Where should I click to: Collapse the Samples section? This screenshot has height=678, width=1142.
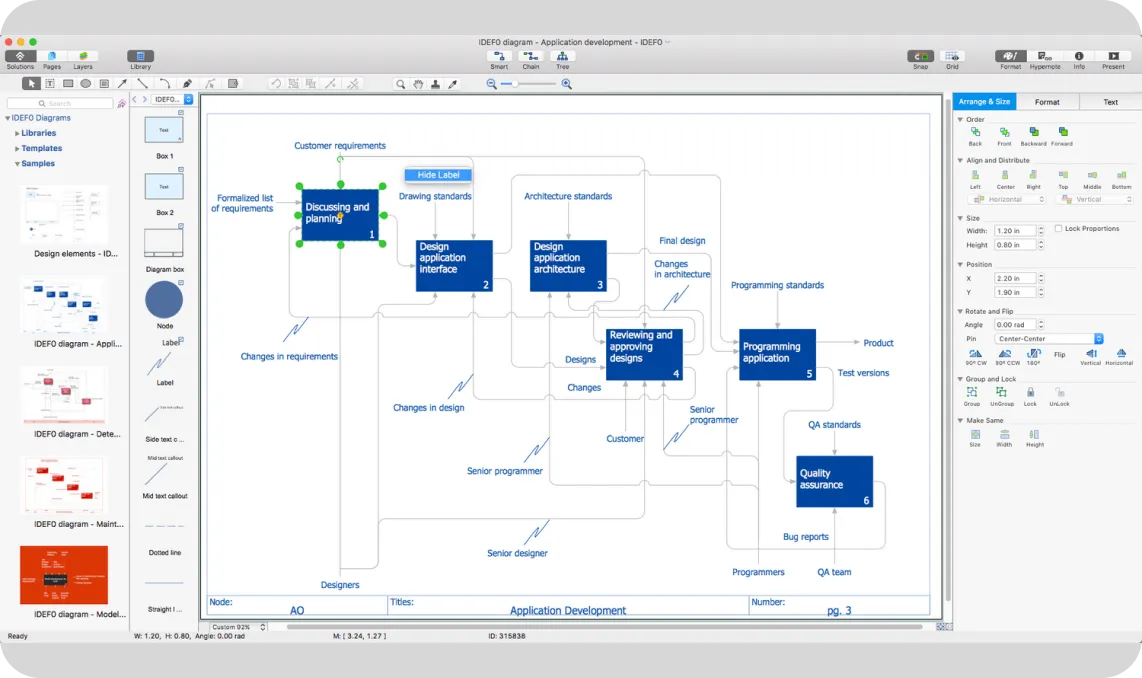click(17, 164)
